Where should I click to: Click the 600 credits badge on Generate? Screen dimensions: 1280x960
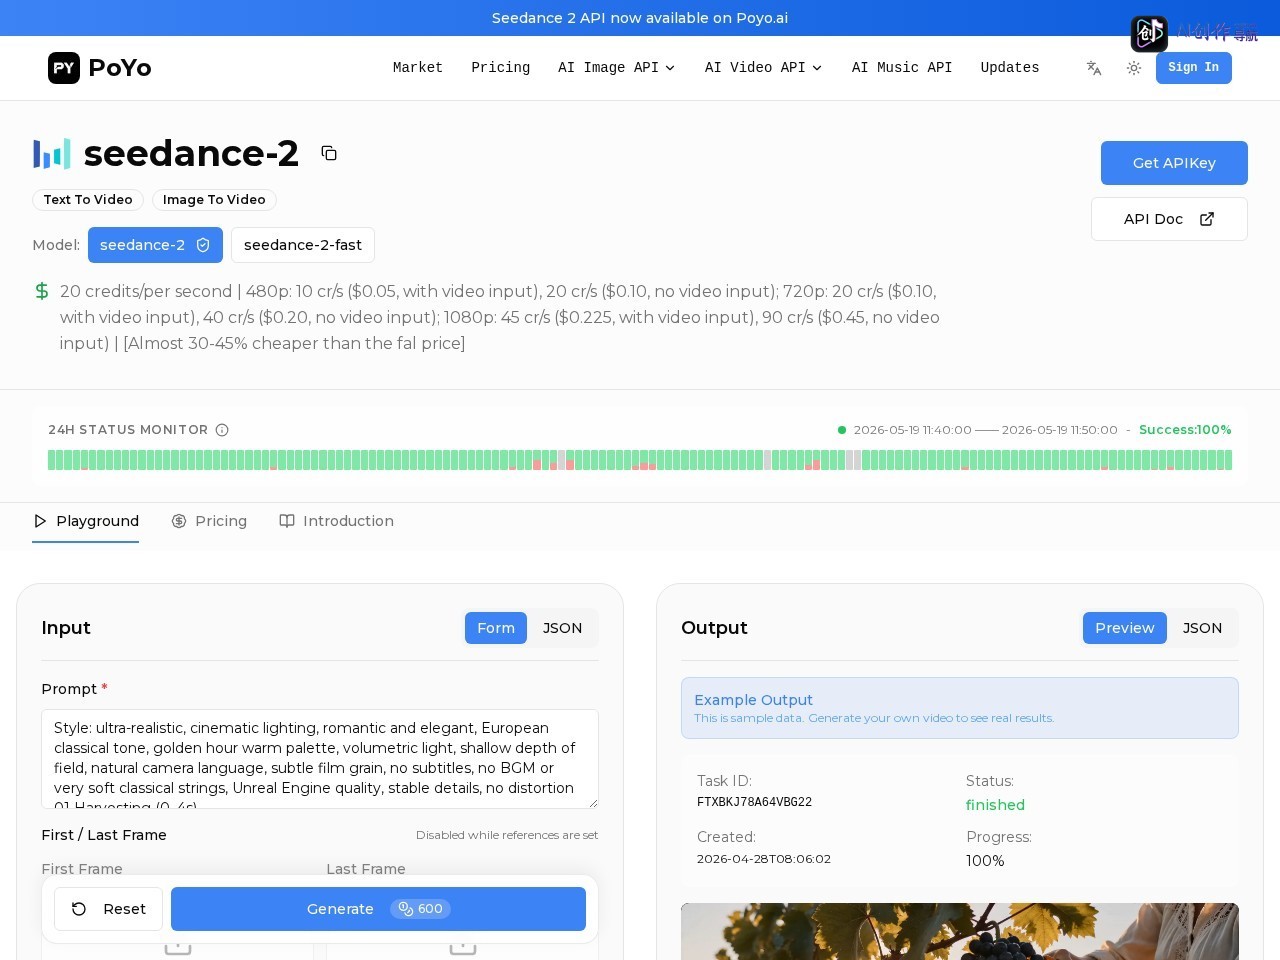pos(420,909)
